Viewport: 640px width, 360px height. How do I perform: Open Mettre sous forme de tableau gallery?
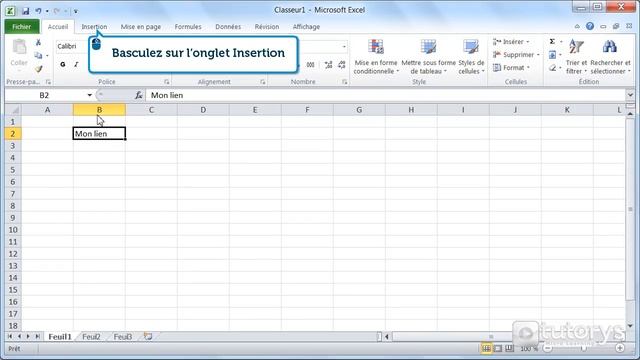click(x=429, y=57)
